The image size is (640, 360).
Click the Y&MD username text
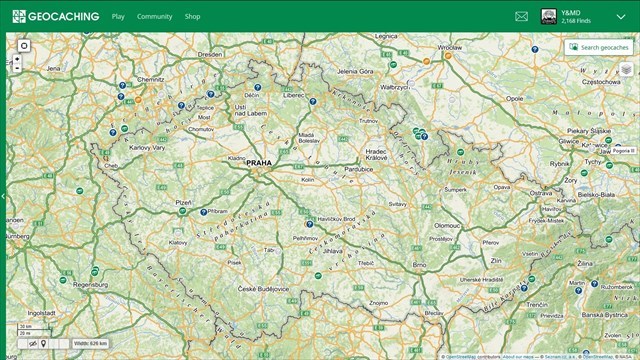point(570,13)
